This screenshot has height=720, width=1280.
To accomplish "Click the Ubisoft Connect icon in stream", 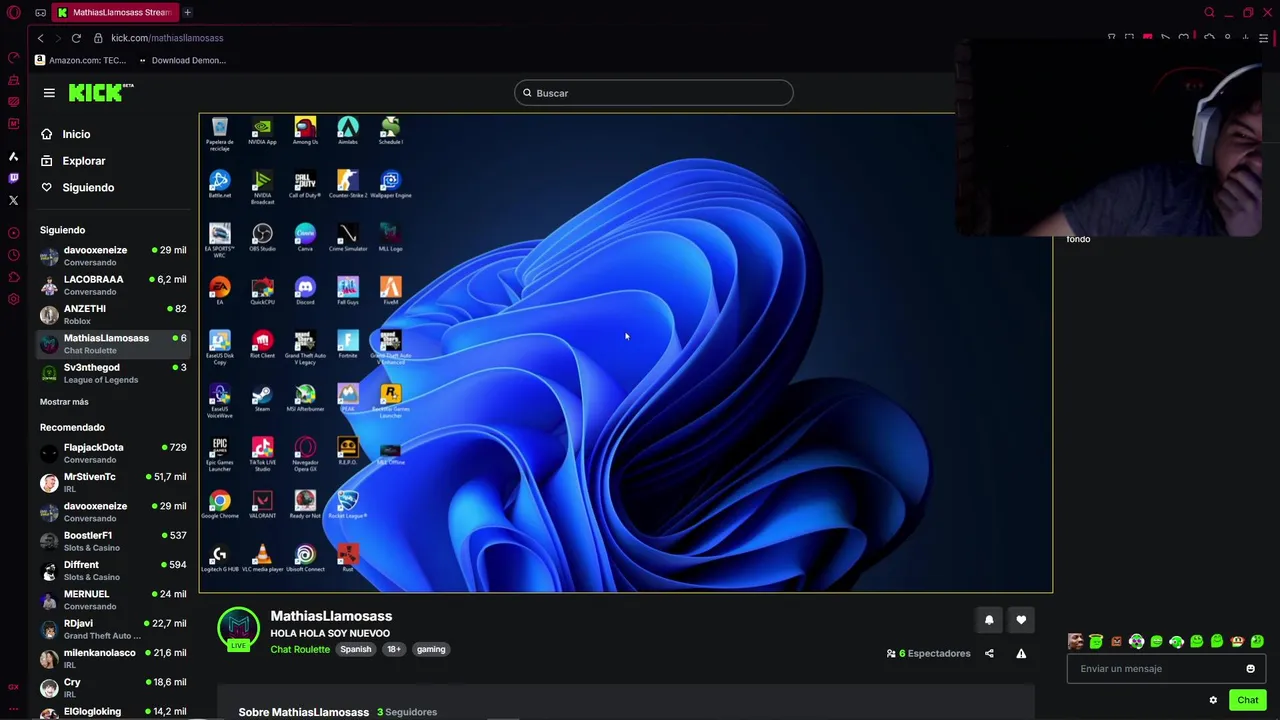I will coord(305,558).
